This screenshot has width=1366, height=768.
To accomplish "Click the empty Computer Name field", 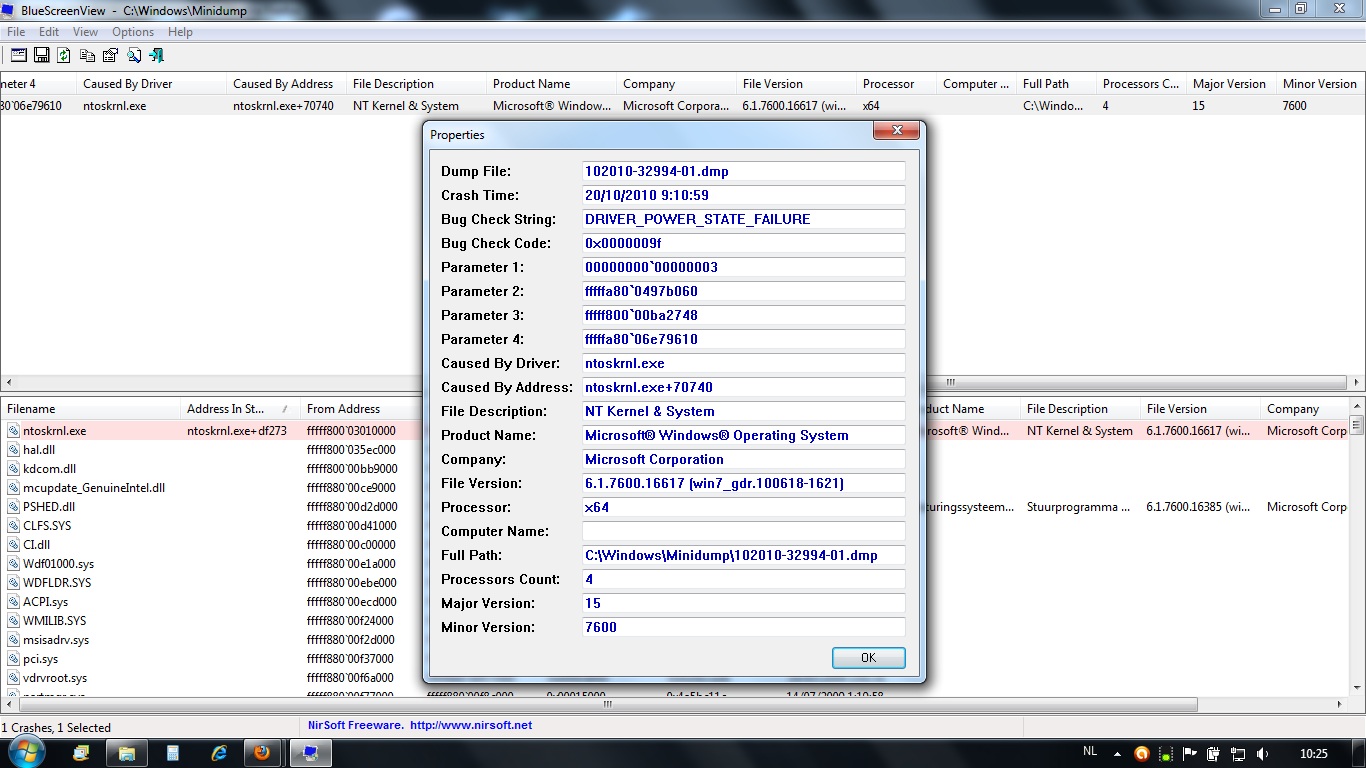I will [744, 531].
